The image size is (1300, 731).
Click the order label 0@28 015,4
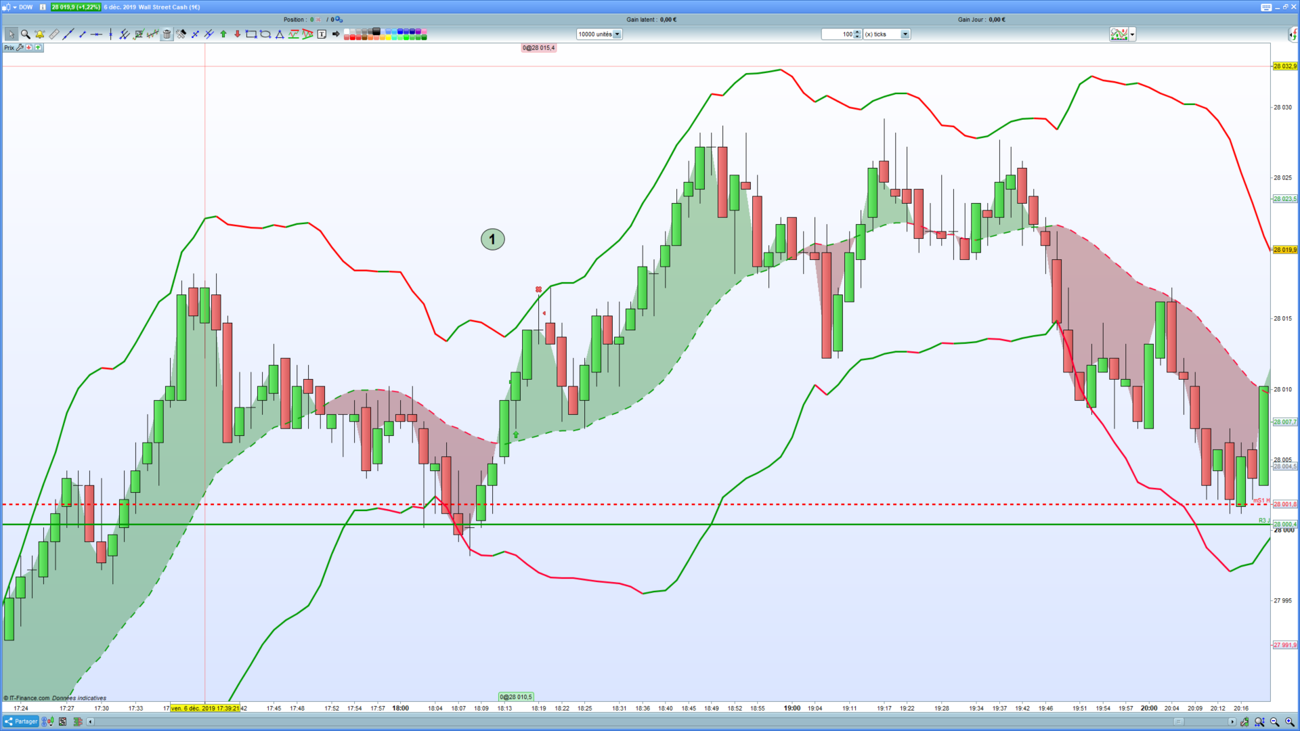(x=538, y=48)
